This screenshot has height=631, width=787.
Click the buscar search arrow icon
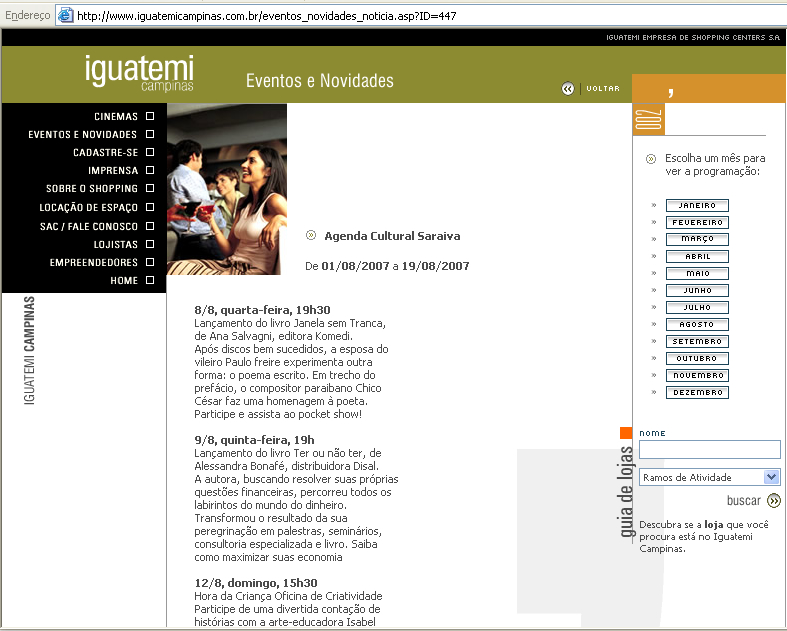(773, 500)
